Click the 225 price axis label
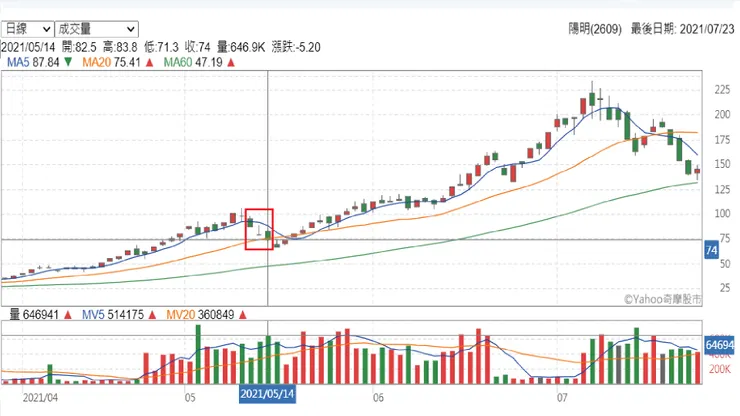 722,90
